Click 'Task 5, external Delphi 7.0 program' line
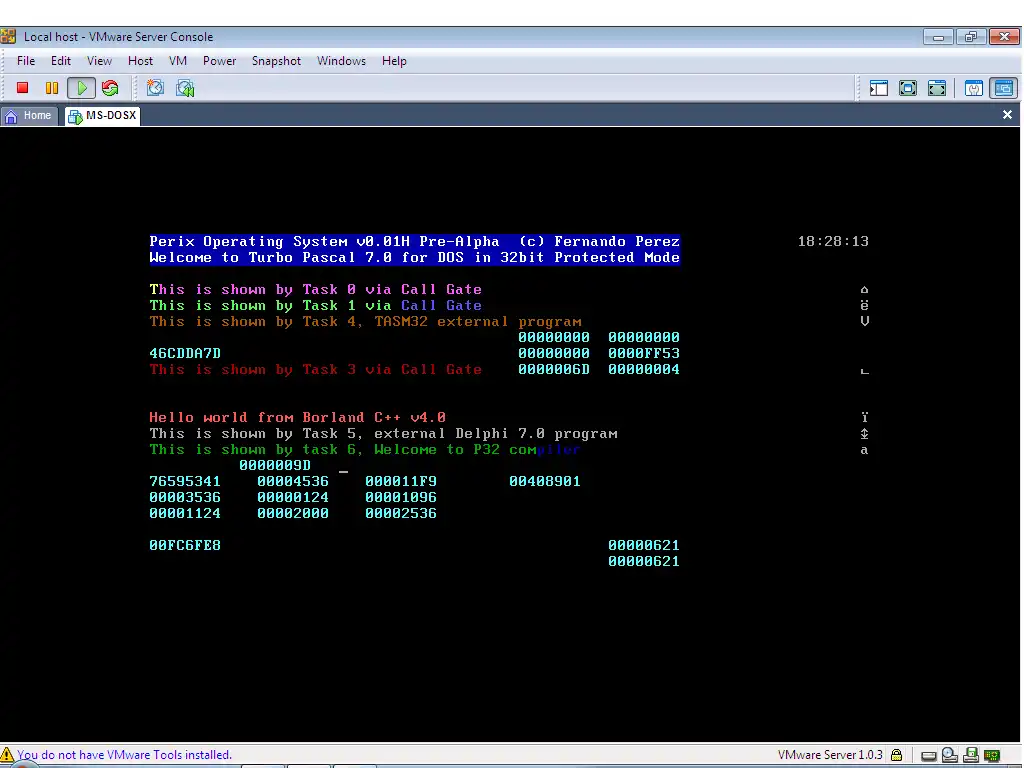 [383, 434]
